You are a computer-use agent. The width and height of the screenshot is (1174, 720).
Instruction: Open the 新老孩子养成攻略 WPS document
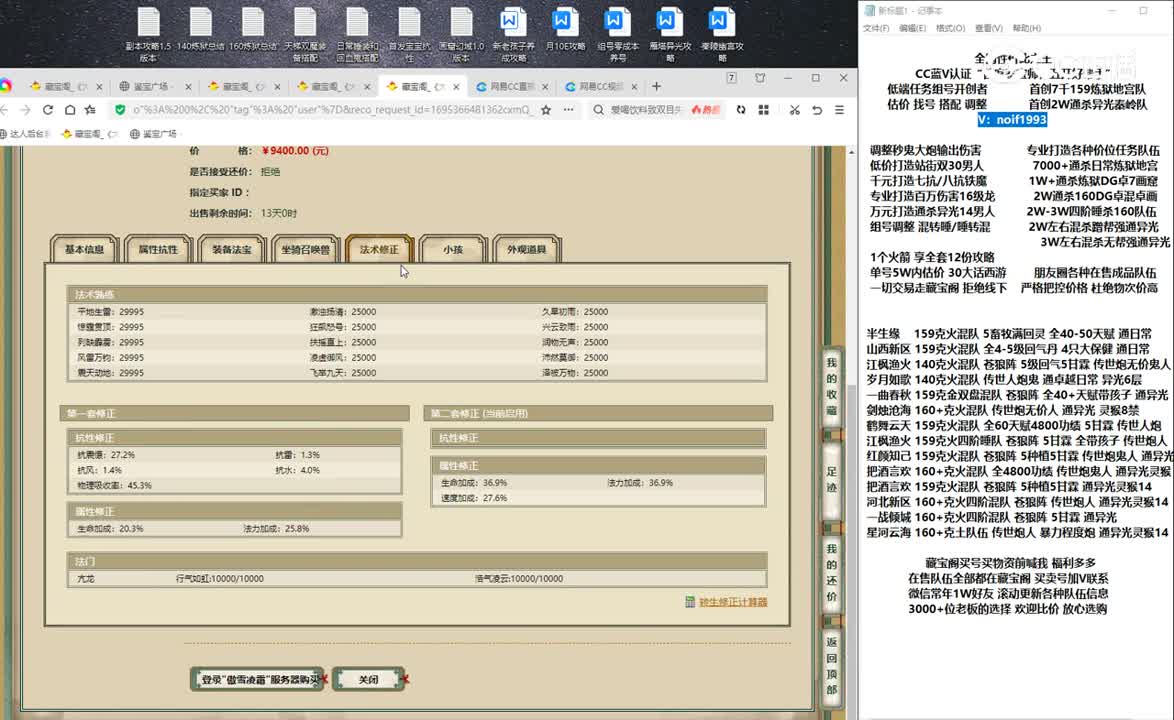[513, 34]
